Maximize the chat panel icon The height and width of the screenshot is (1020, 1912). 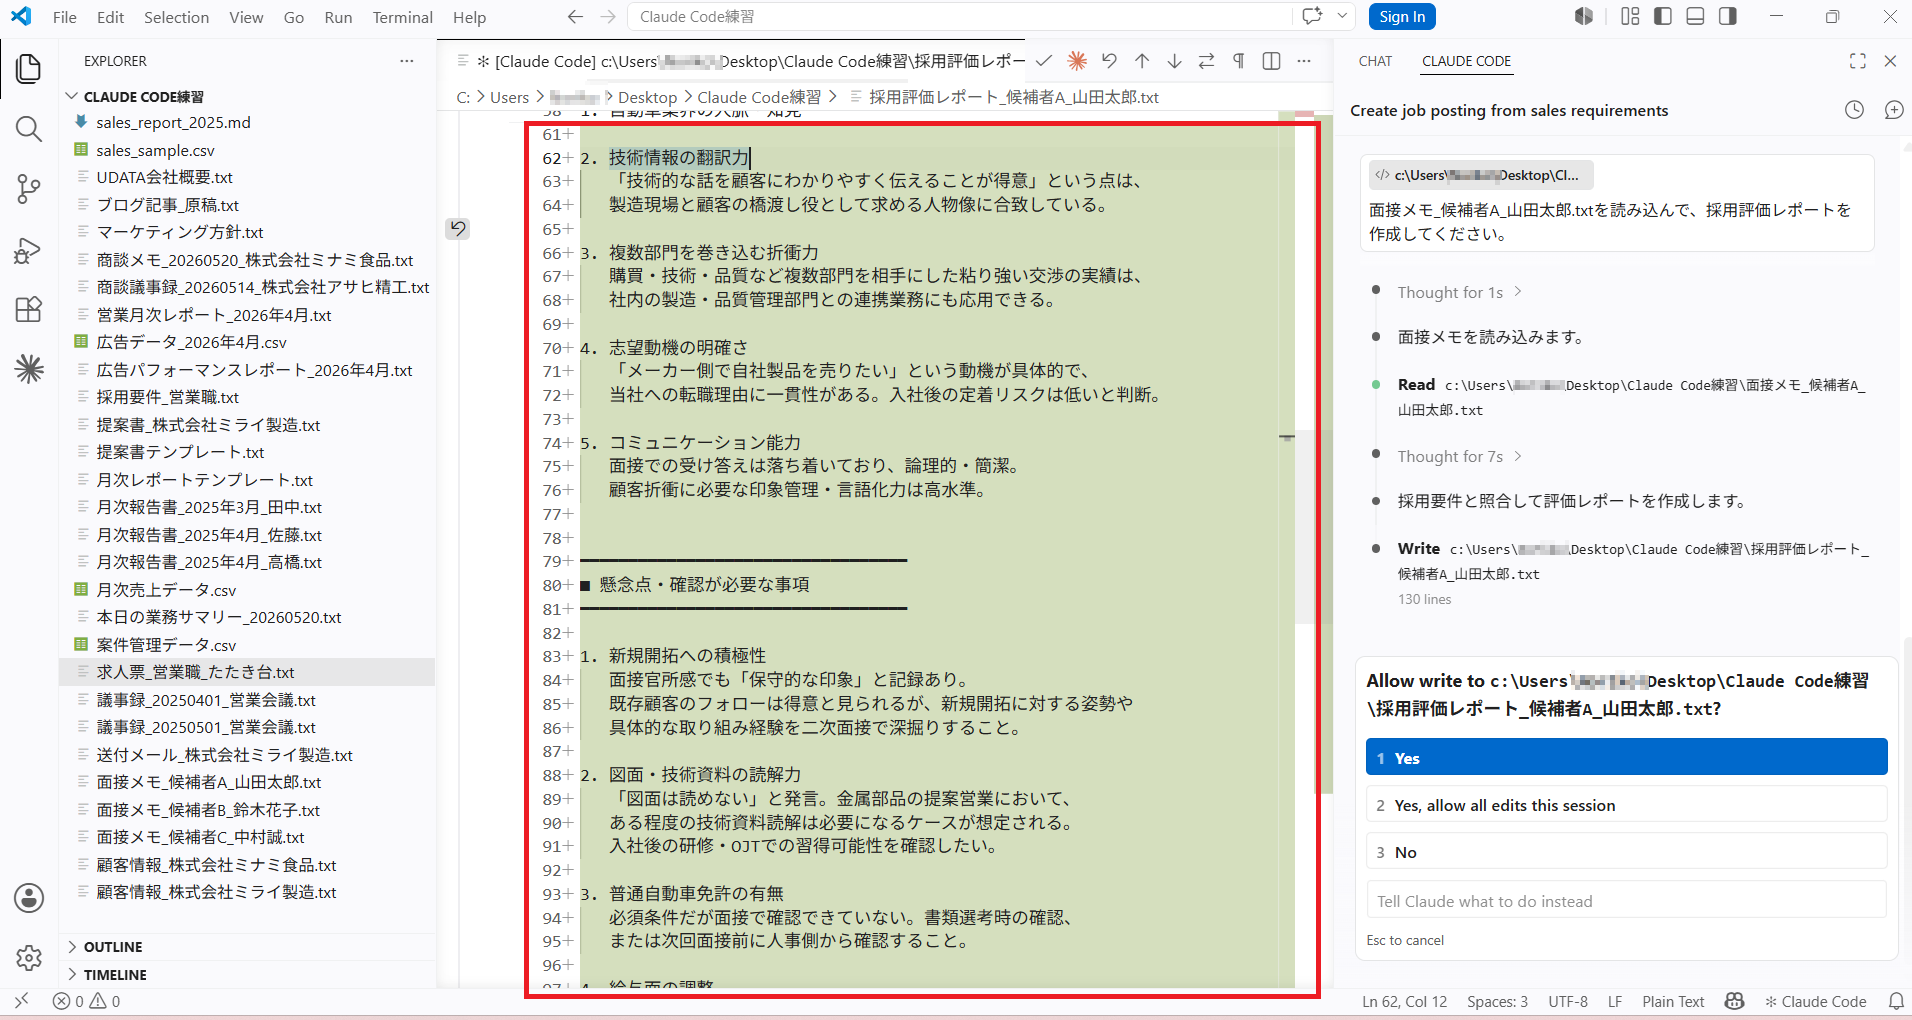click(1857, 61)
